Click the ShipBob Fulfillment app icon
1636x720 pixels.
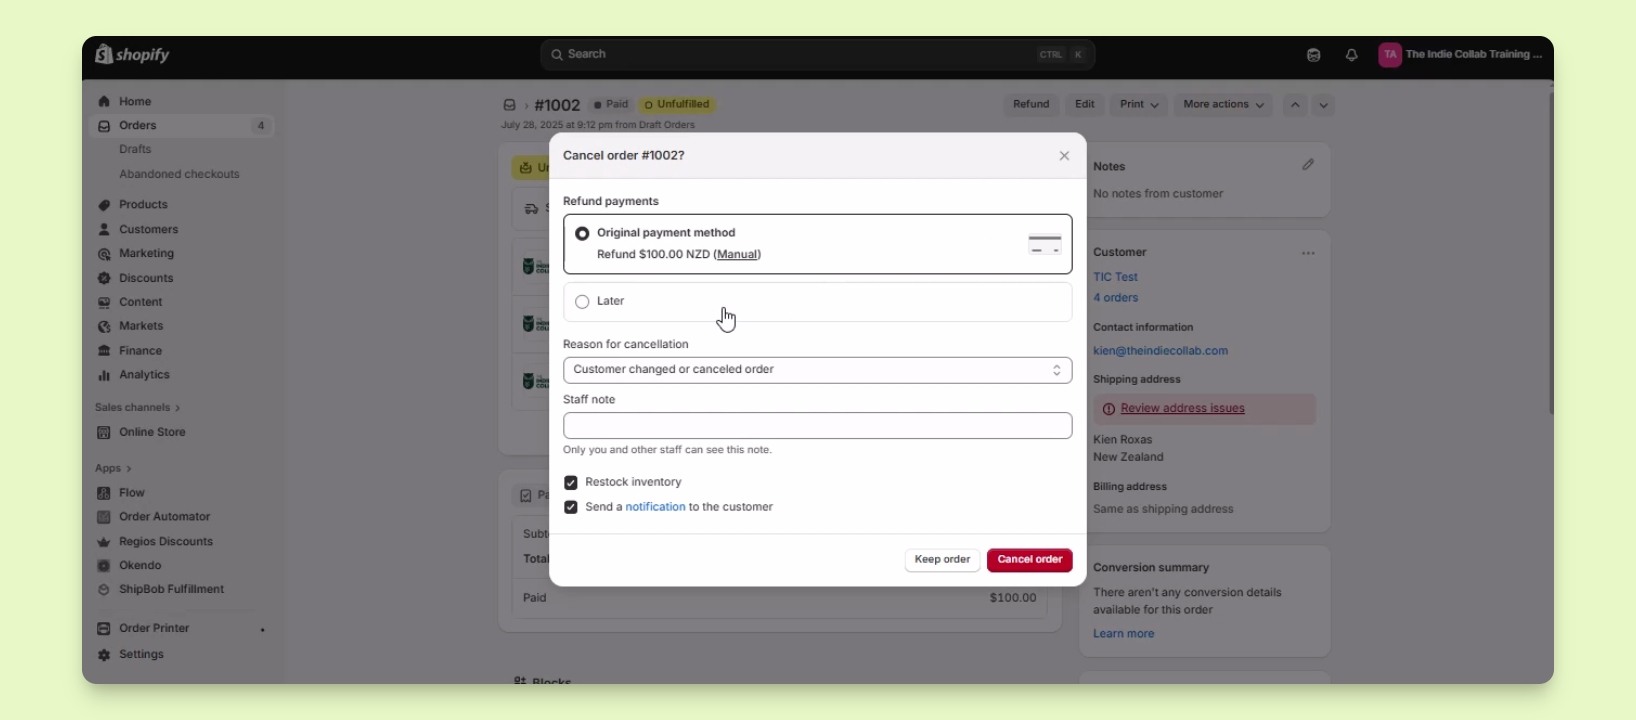[104, 590]
